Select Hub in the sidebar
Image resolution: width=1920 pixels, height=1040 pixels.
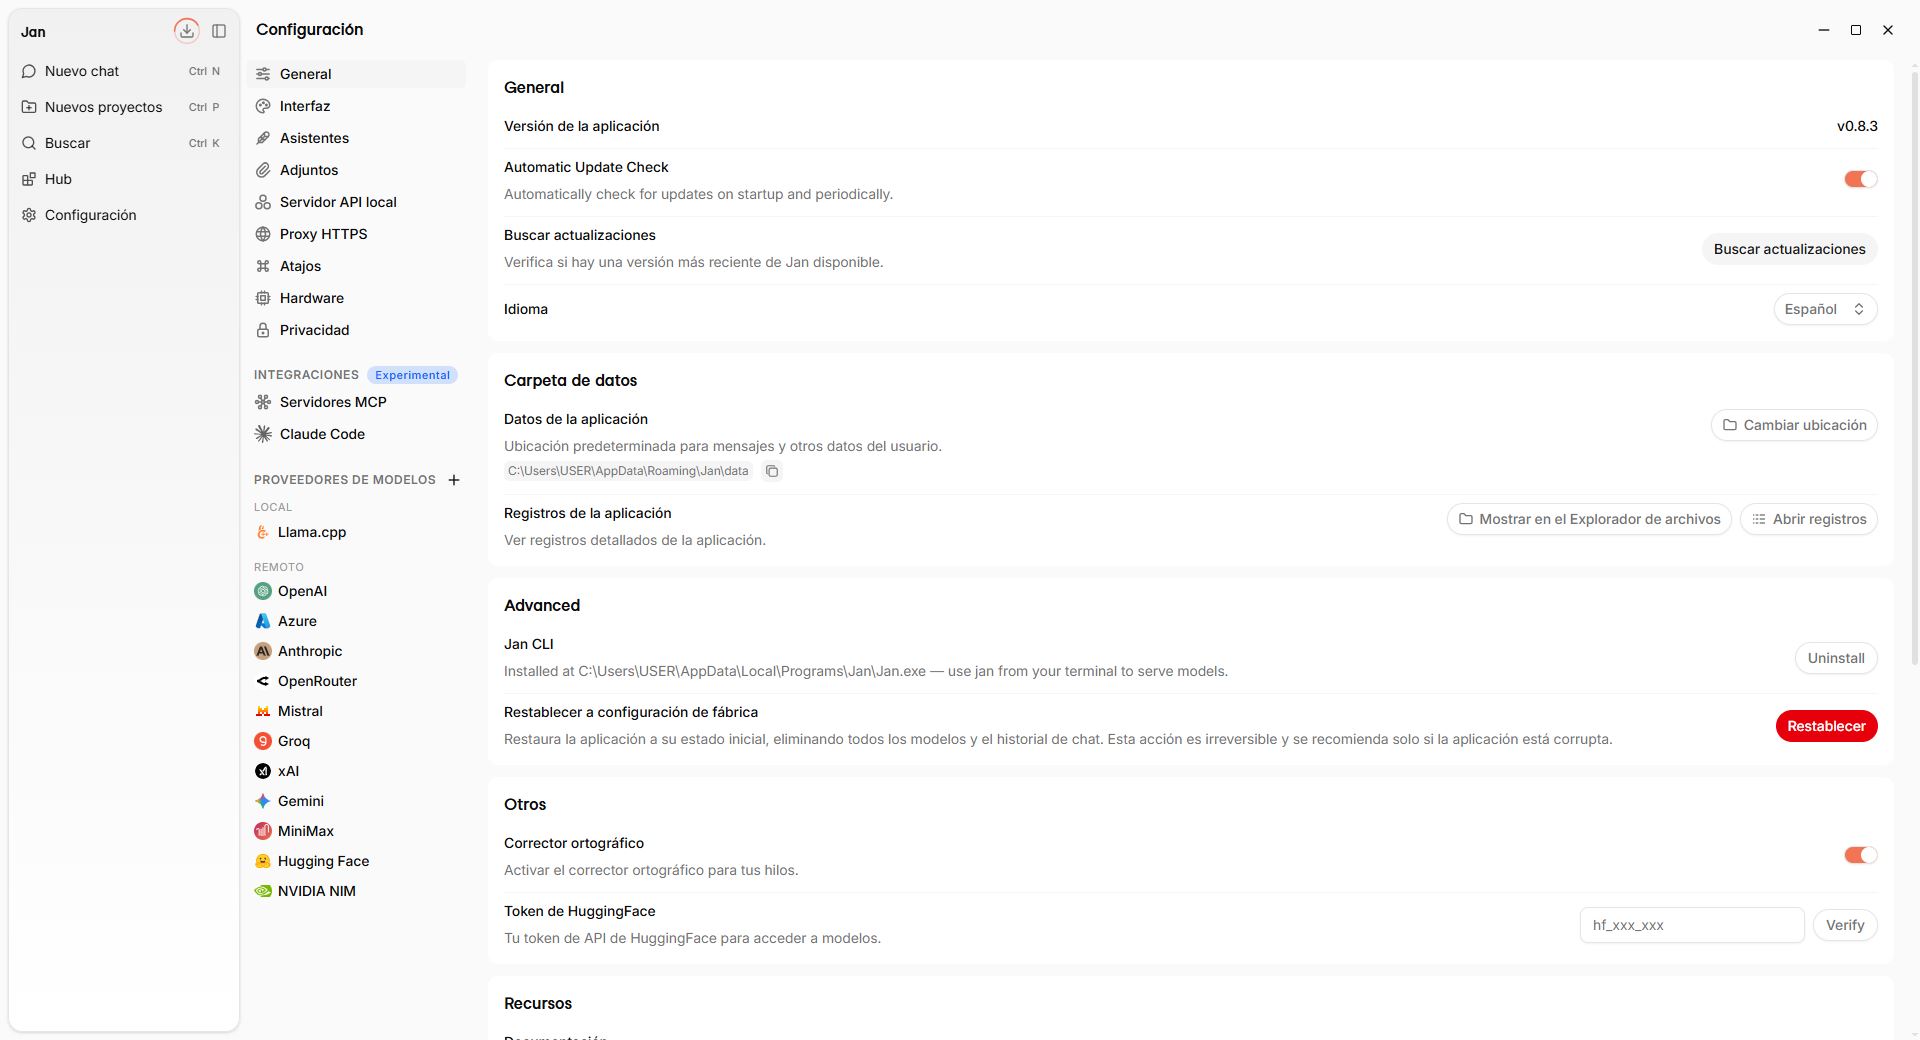tap(123, 179)
